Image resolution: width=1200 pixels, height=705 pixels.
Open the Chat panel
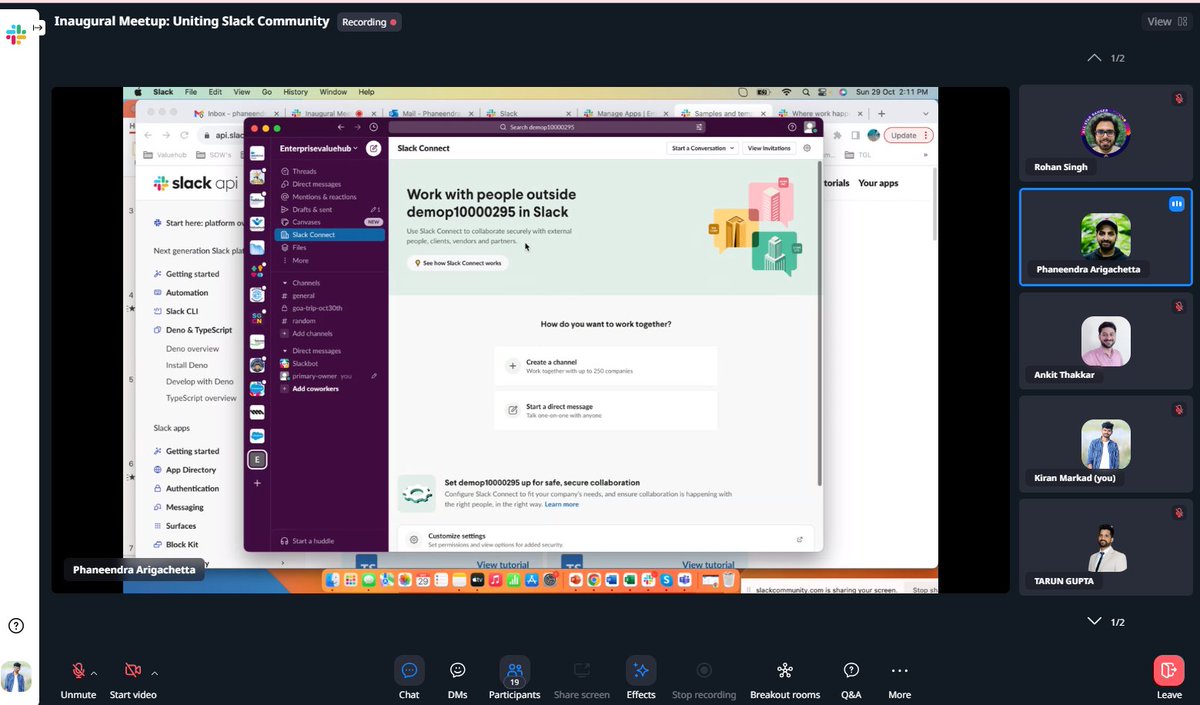(409, 678)
